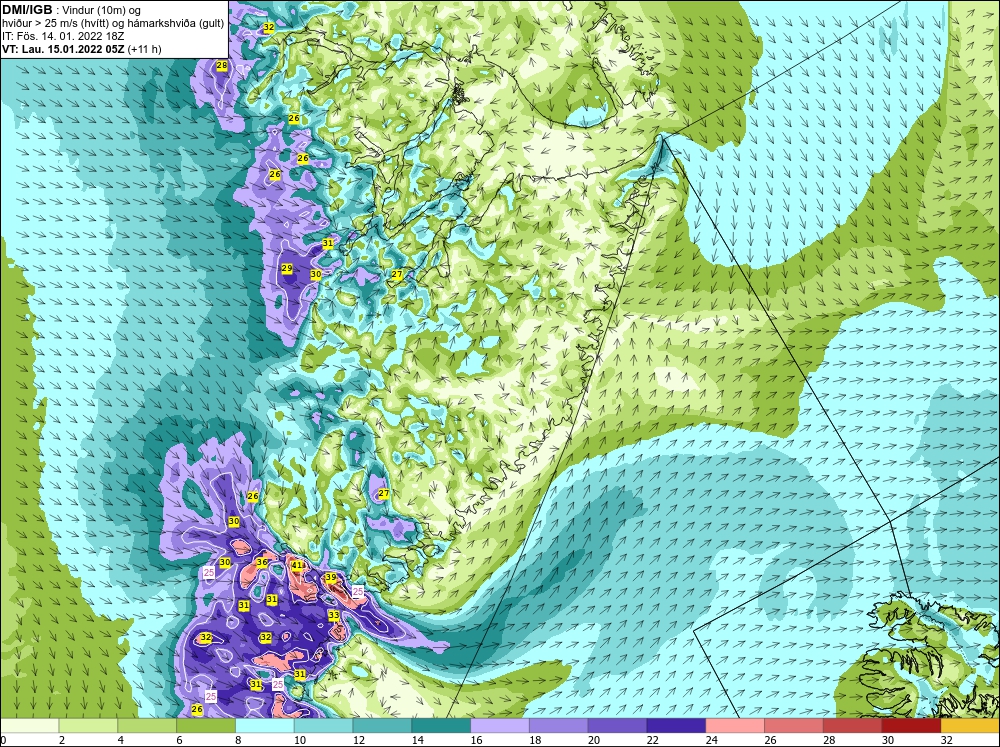Image resolution: width=1000 pixels, height=747 pixels.
Task: Click the "12" tick on legend scale
Action: (359, 740)
